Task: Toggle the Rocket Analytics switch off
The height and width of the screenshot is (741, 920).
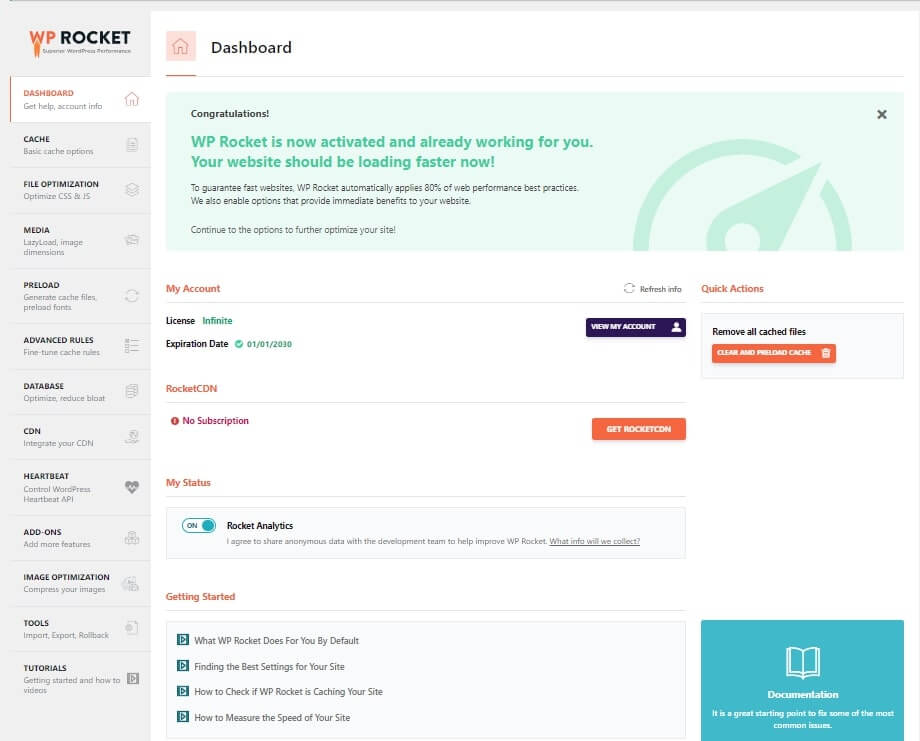Action: click(199, 525)
